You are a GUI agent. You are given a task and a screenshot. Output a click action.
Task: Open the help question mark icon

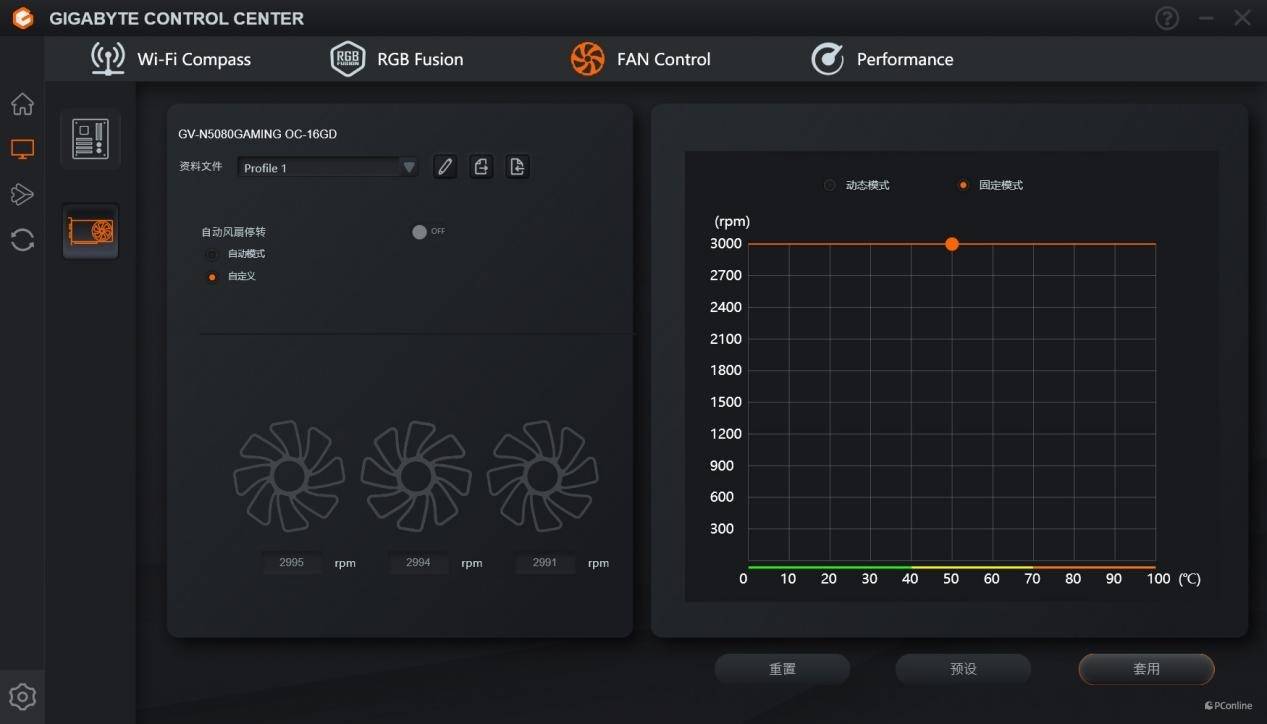[1167, 18]
